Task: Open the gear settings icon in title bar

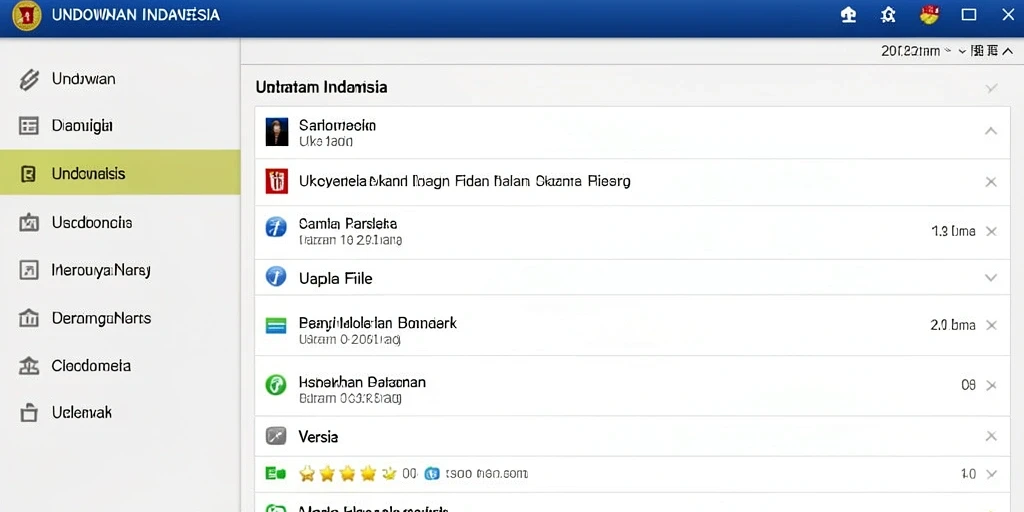Action: [x=888, y=15]
